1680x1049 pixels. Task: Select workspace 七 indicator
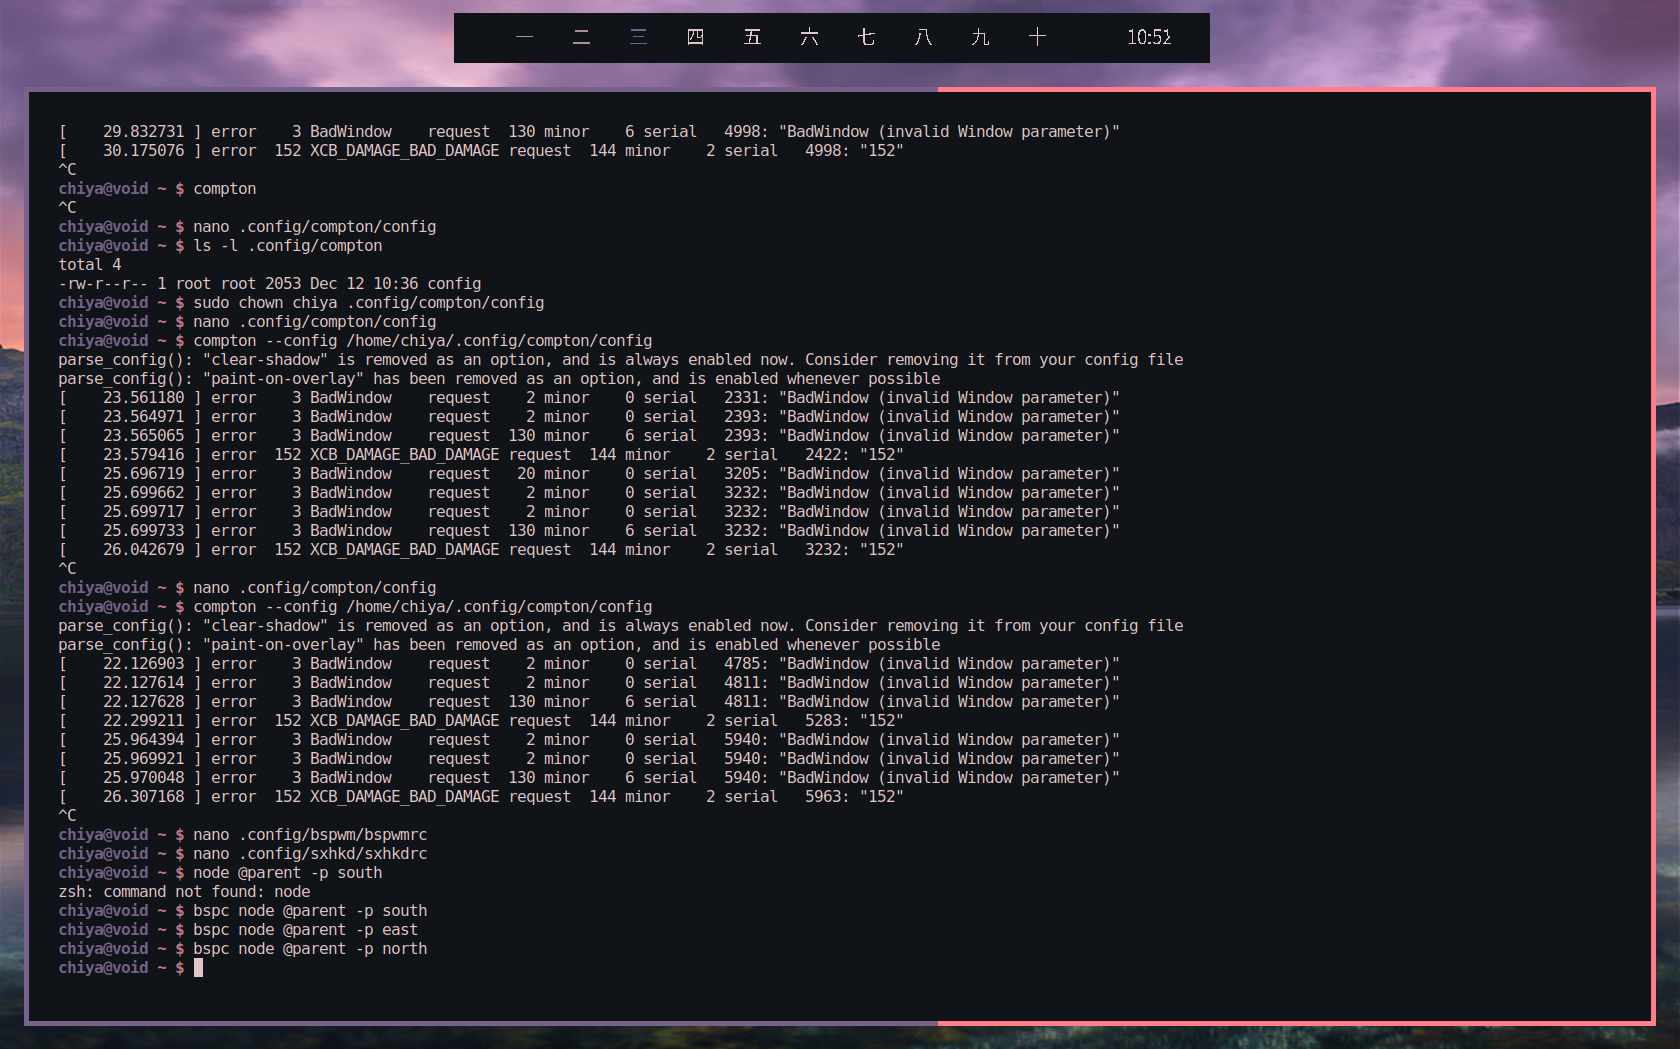(866, 37)
